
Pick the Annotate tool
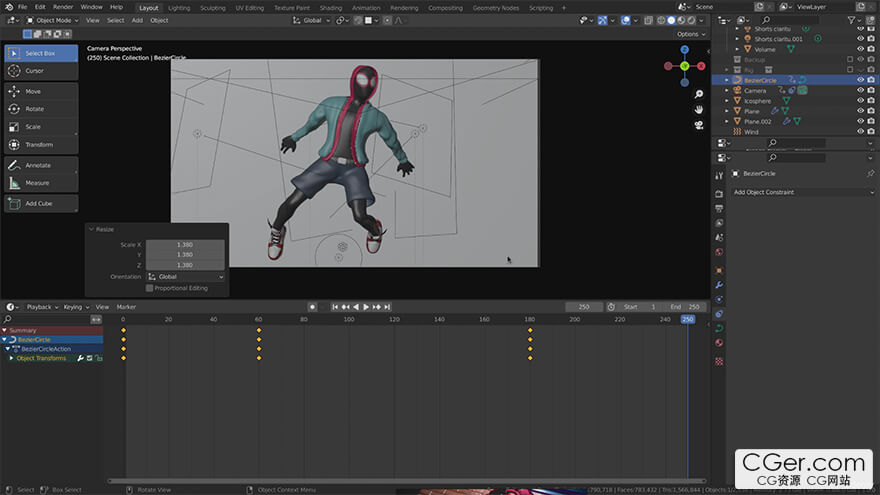(41, 165)
